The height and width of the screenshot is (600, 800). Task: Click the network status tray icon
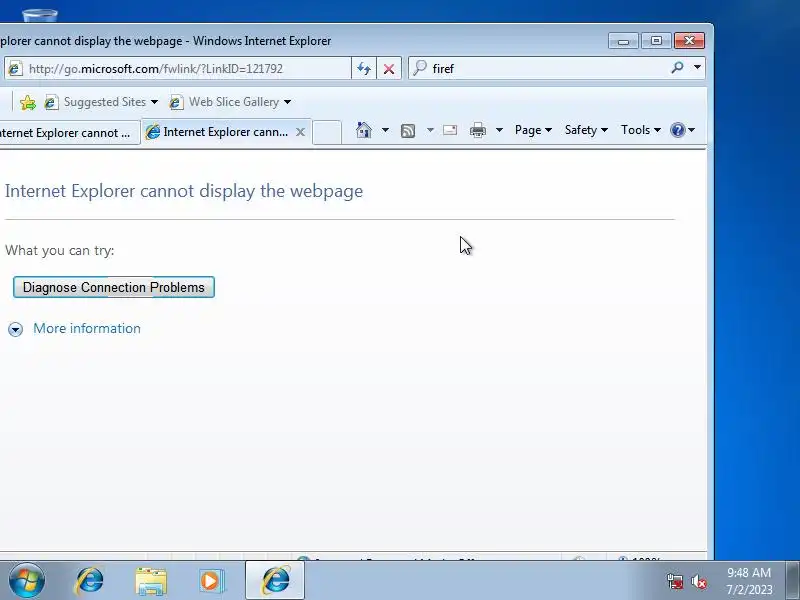[x=674, y=581]
